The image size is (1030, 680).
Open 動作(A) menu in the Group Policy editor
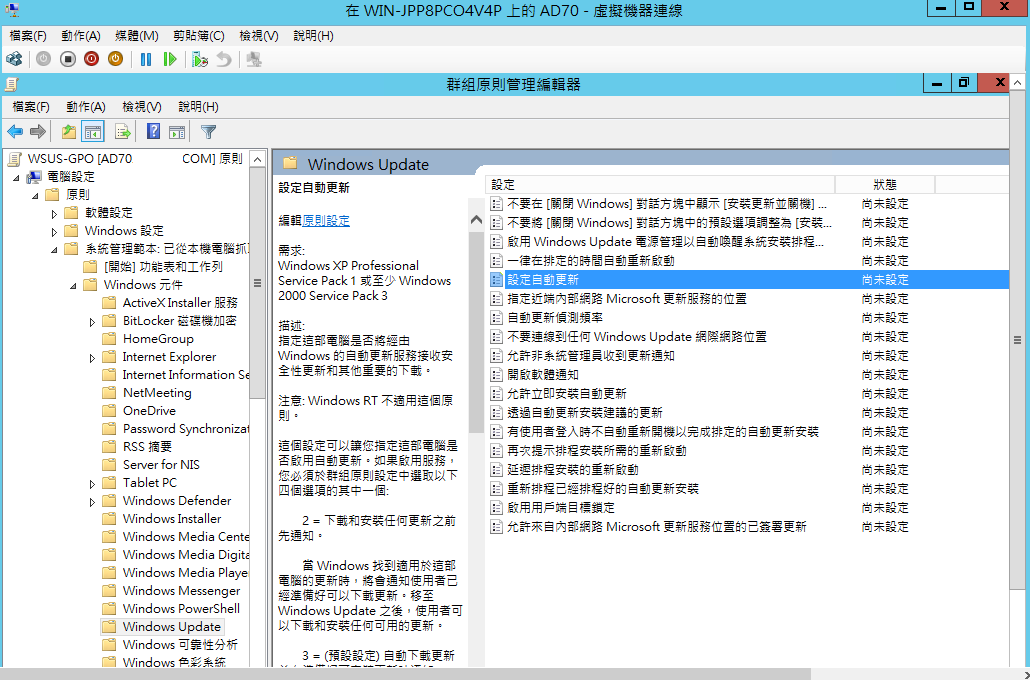click(x=86, y=106)
